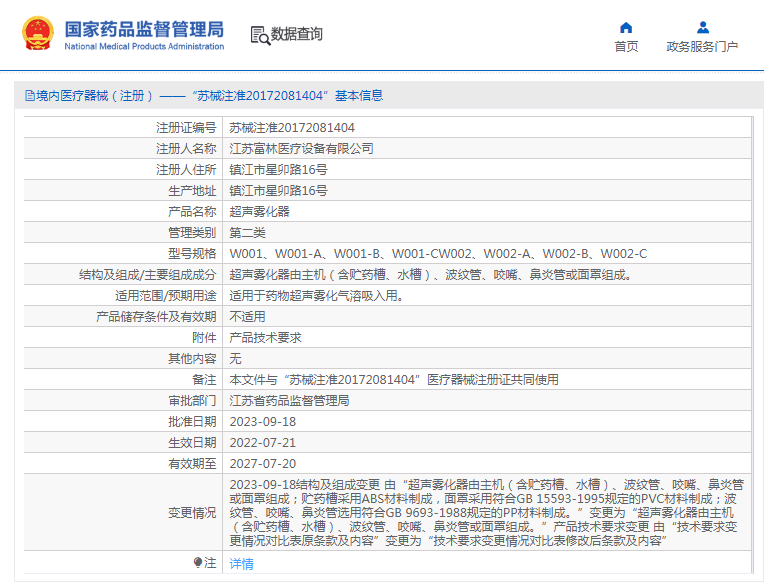Click the product name value 超声雾化器
Screen dimensions: 764x588
coord(259,212)
